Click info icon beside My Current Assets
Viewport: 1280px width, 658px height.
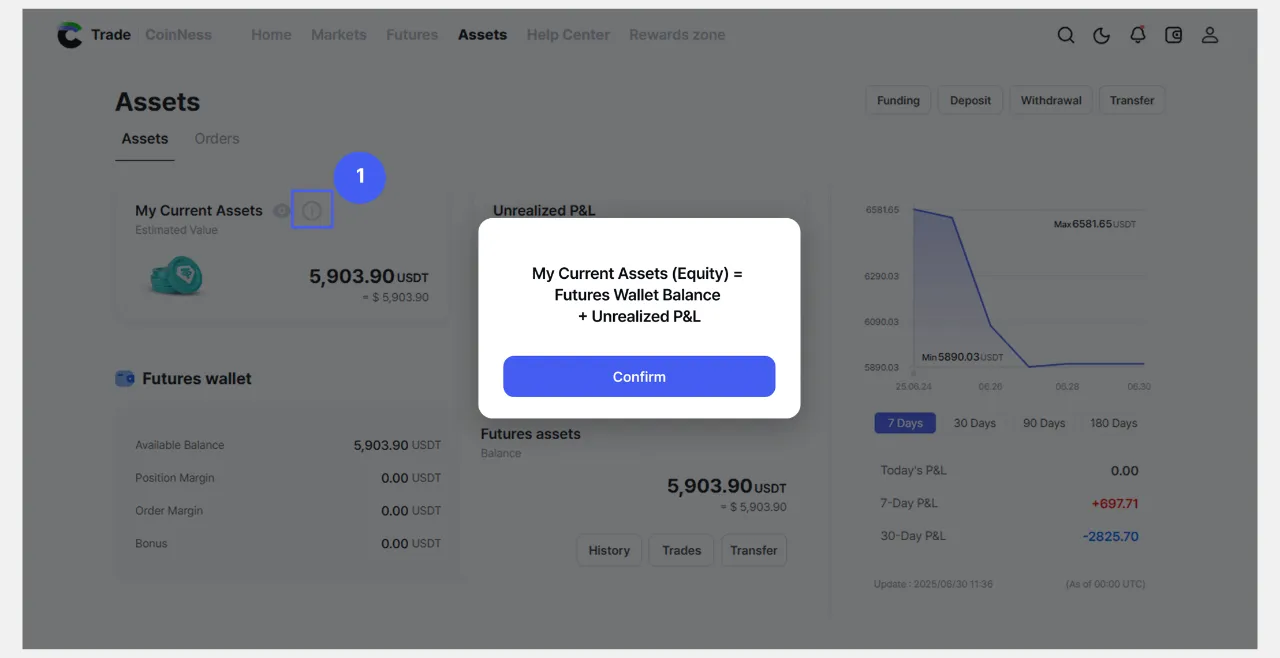(x=312, y=211)
